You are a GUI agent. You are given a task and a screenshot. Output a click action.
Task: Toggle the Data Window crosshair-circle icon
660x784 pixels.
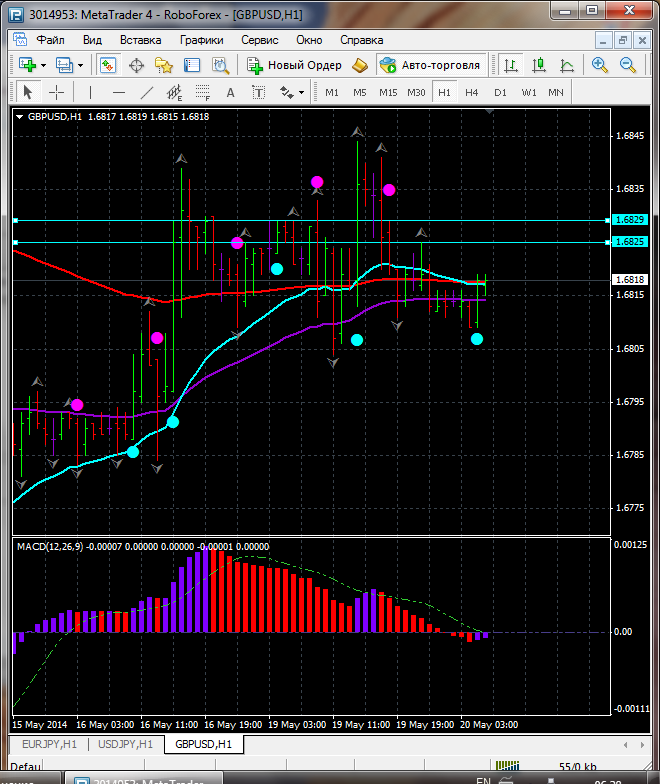click(x=136, y=65)
